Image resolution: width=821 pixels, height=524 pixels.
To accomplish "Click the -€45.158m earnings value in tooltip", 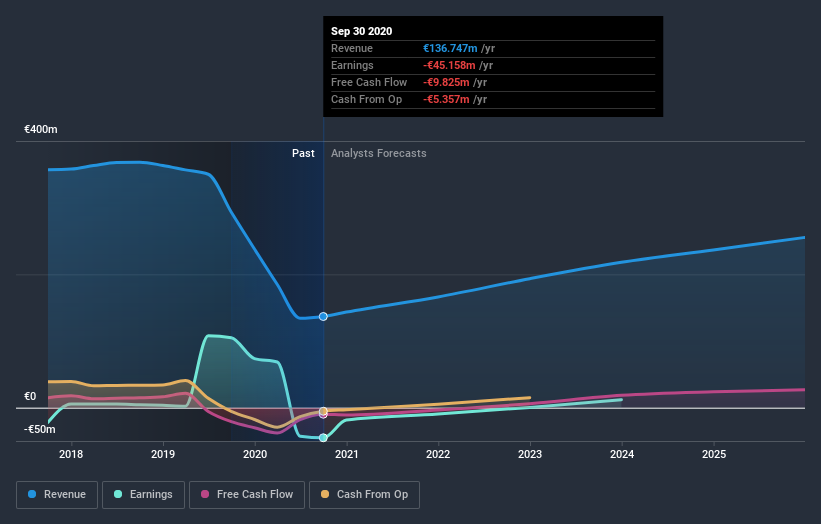I will 449,65.
